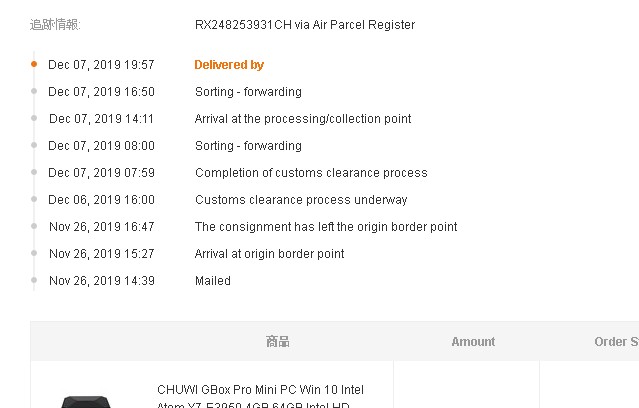Click the 追跡情報 label
Viewport: 639px width, 408px height.
click(55, 25)
